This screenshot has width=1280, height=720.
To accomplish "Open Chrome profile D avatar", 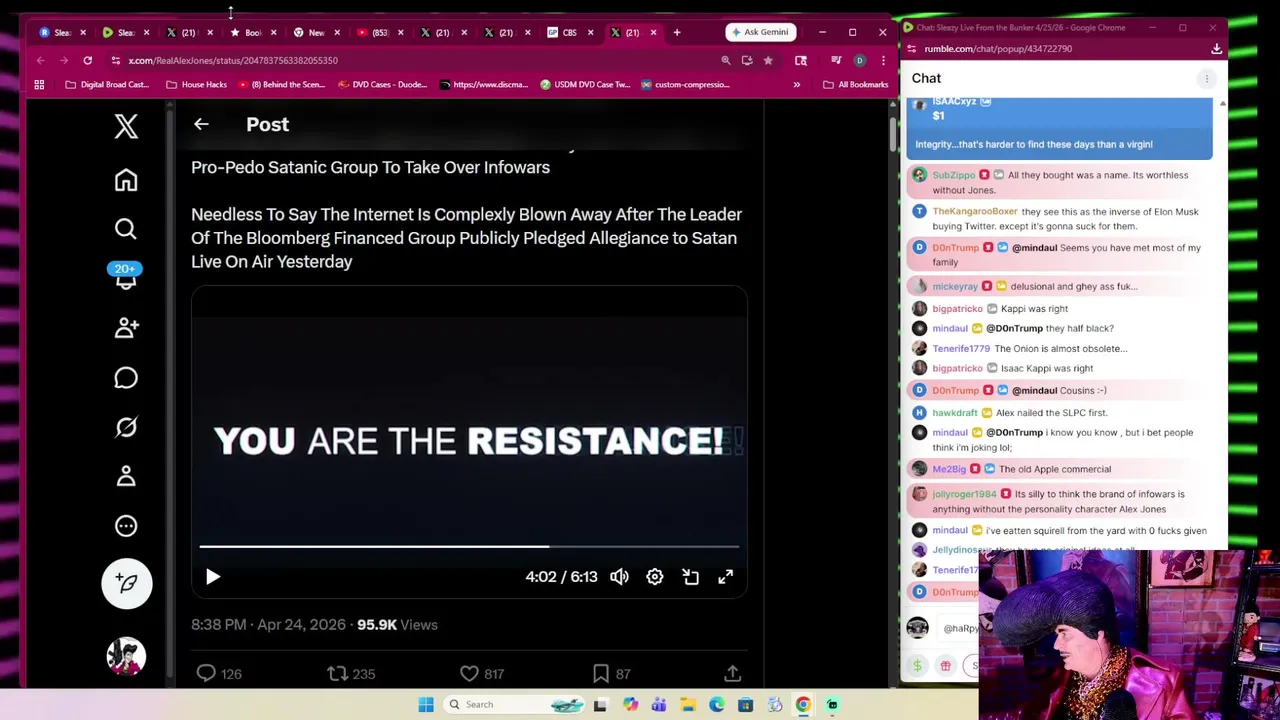I will pos(859,60).
